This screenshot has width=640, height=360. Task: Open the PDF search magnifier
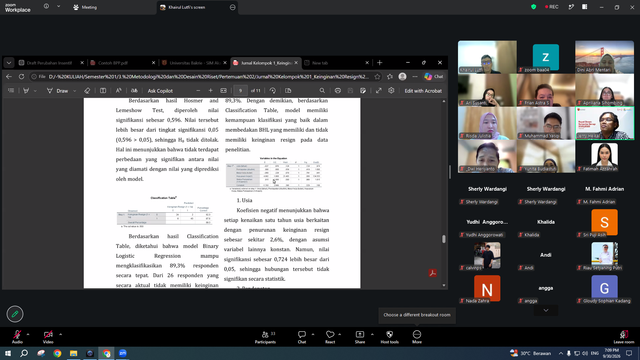click(322, 91)
